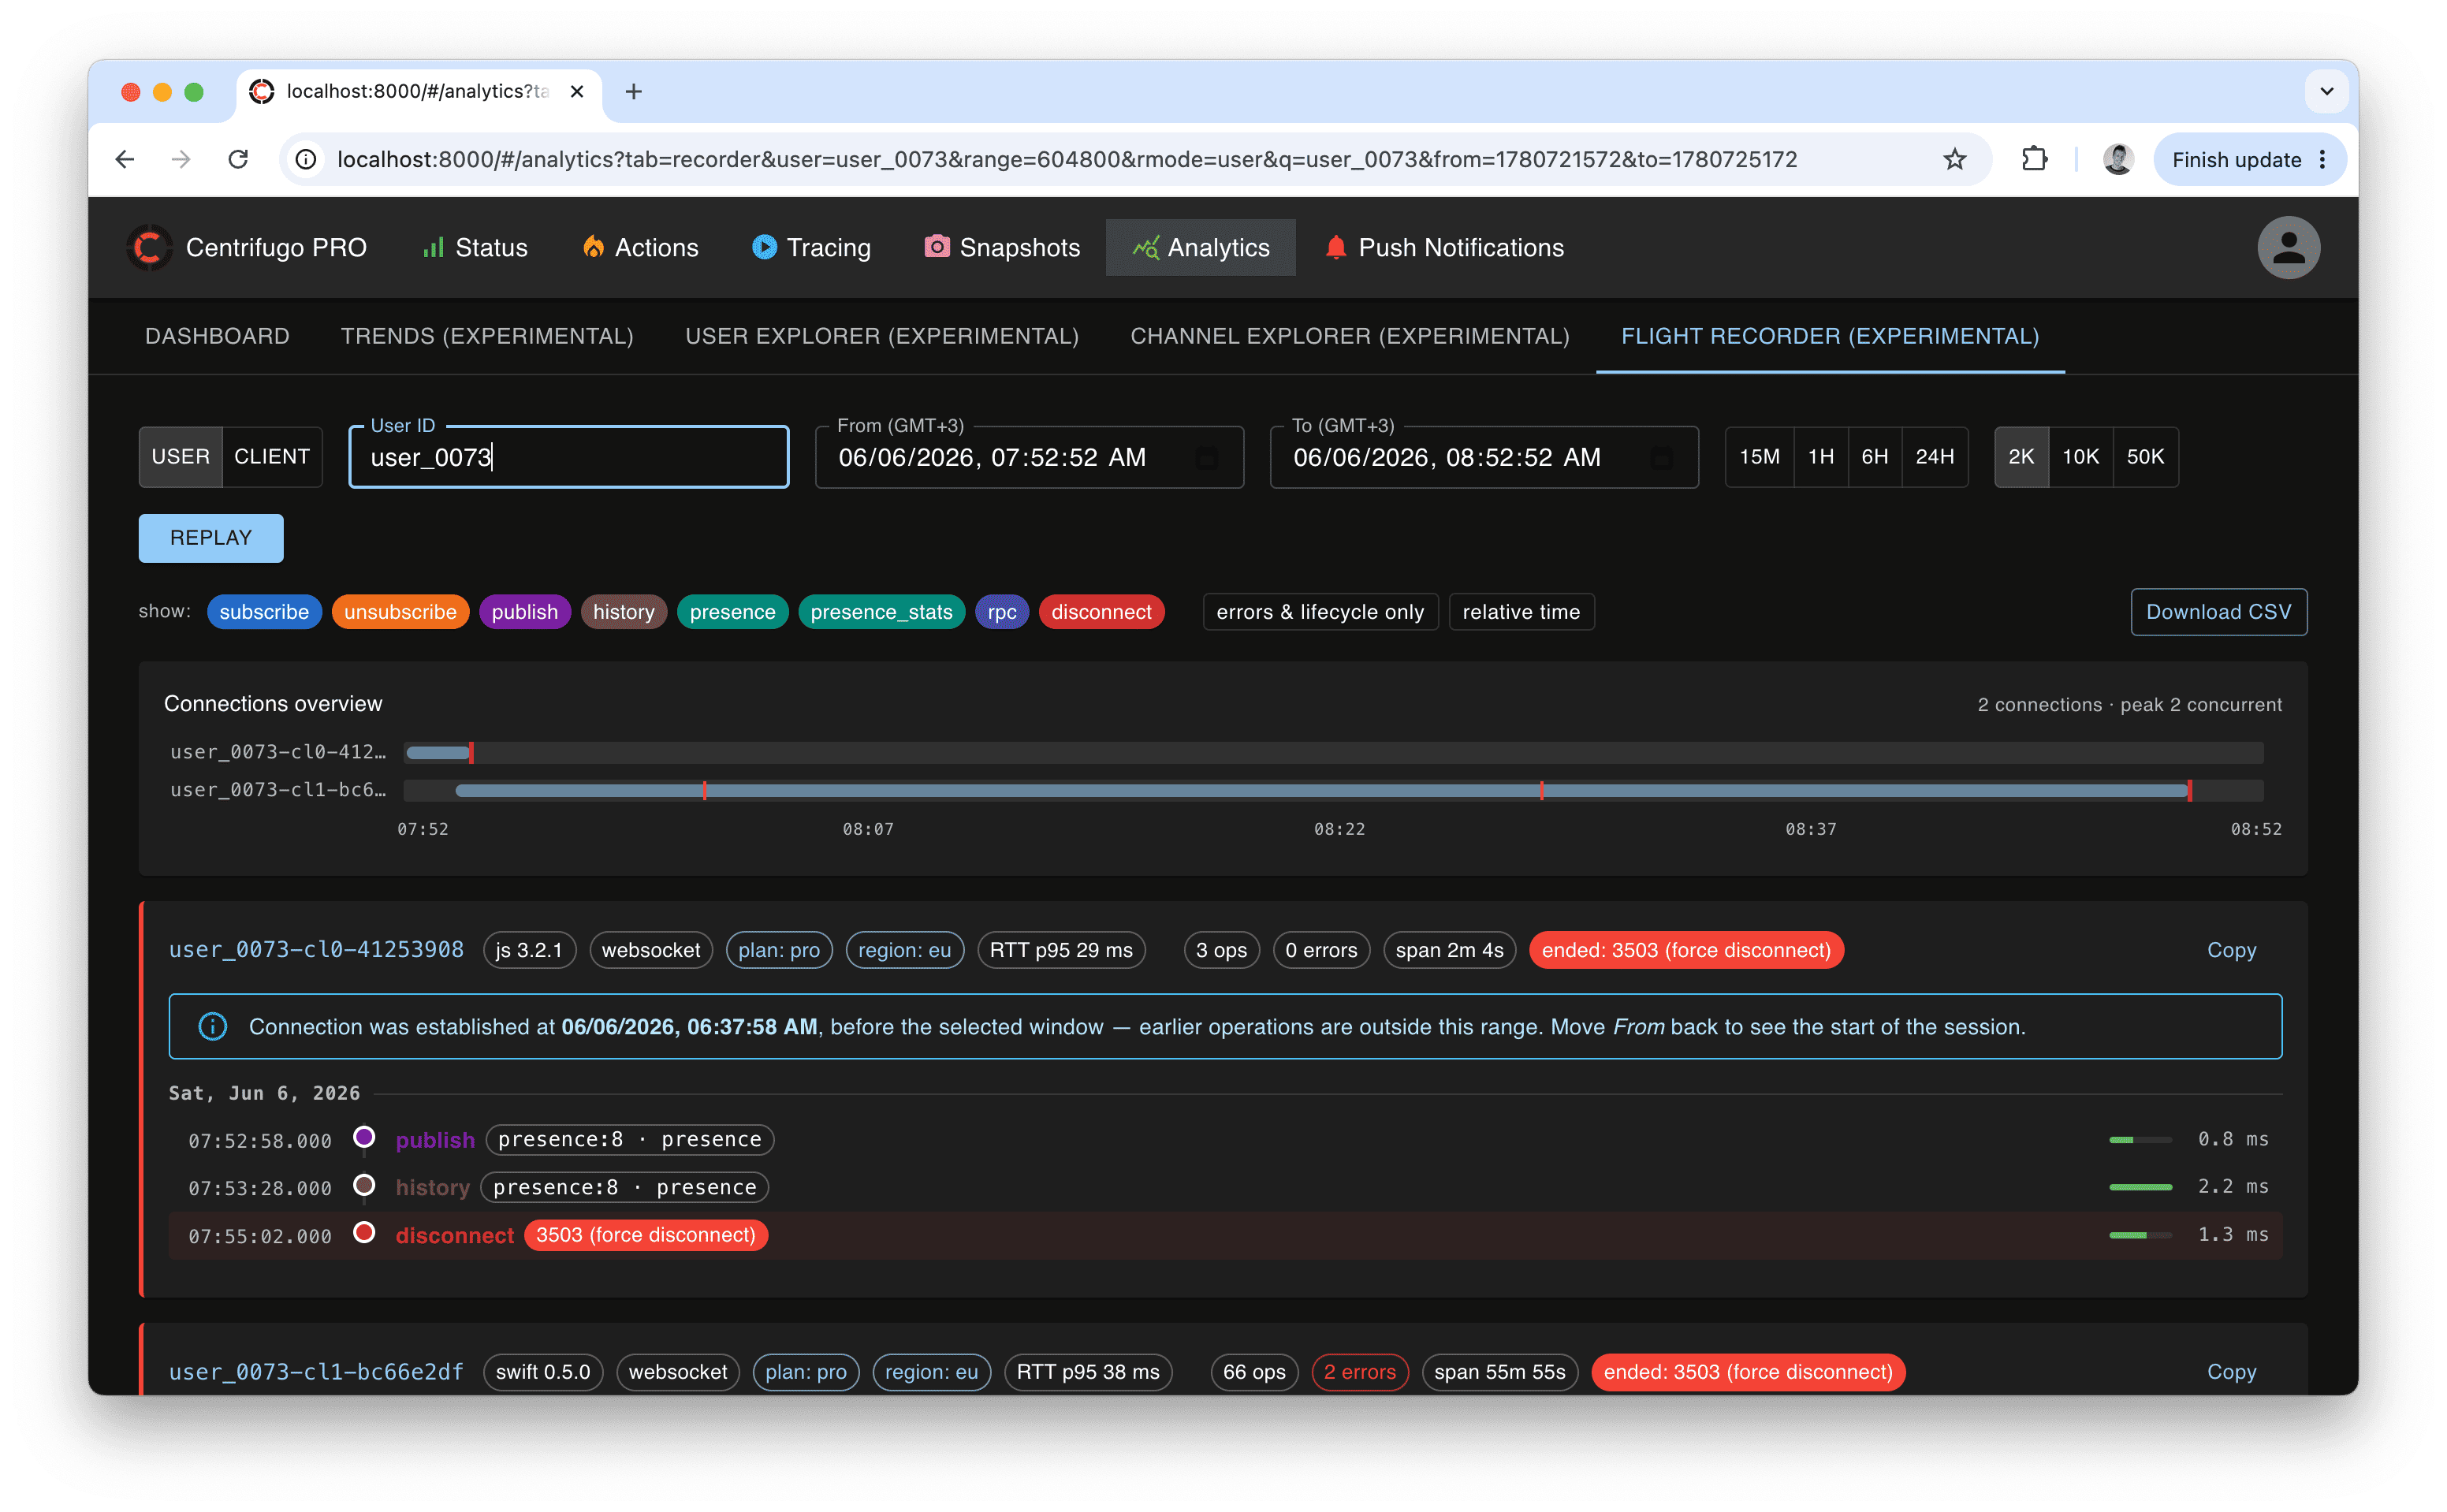Click the history event timeline dot

pyautogui.click(x=364, y=1185)
